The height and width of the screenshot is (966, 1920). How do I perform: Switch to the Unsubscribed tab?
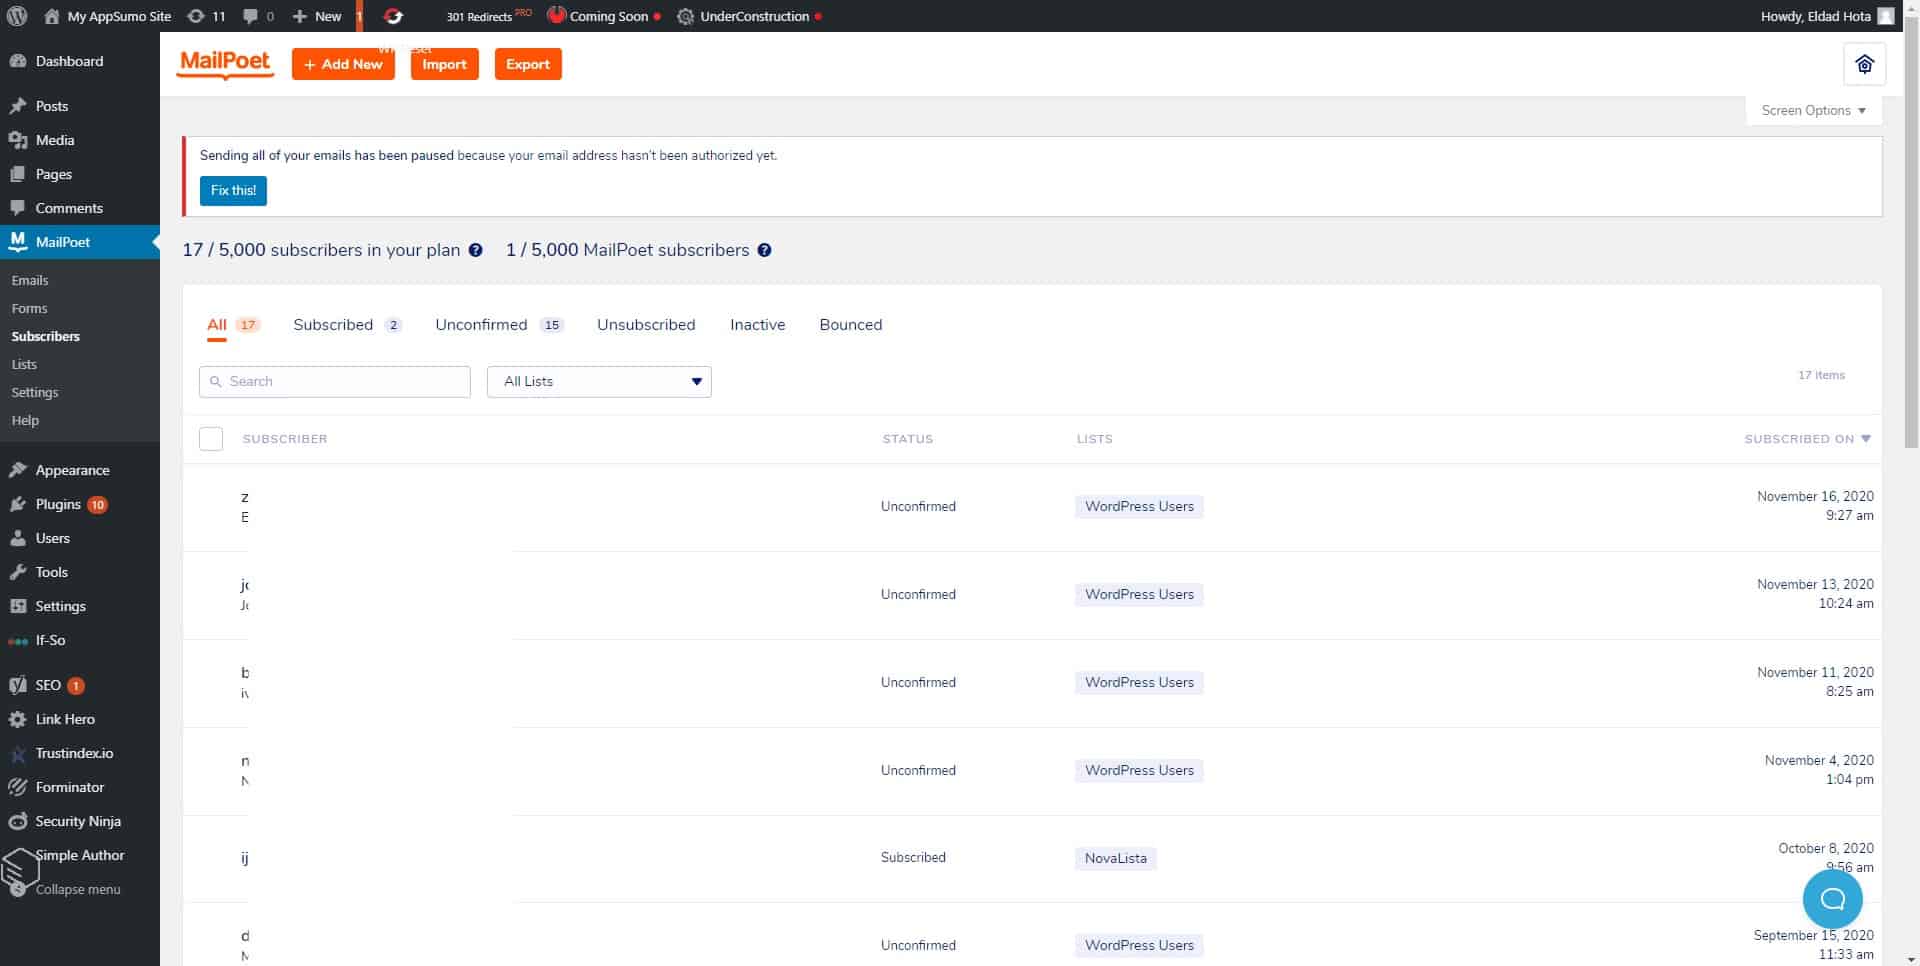pos(646,325)
